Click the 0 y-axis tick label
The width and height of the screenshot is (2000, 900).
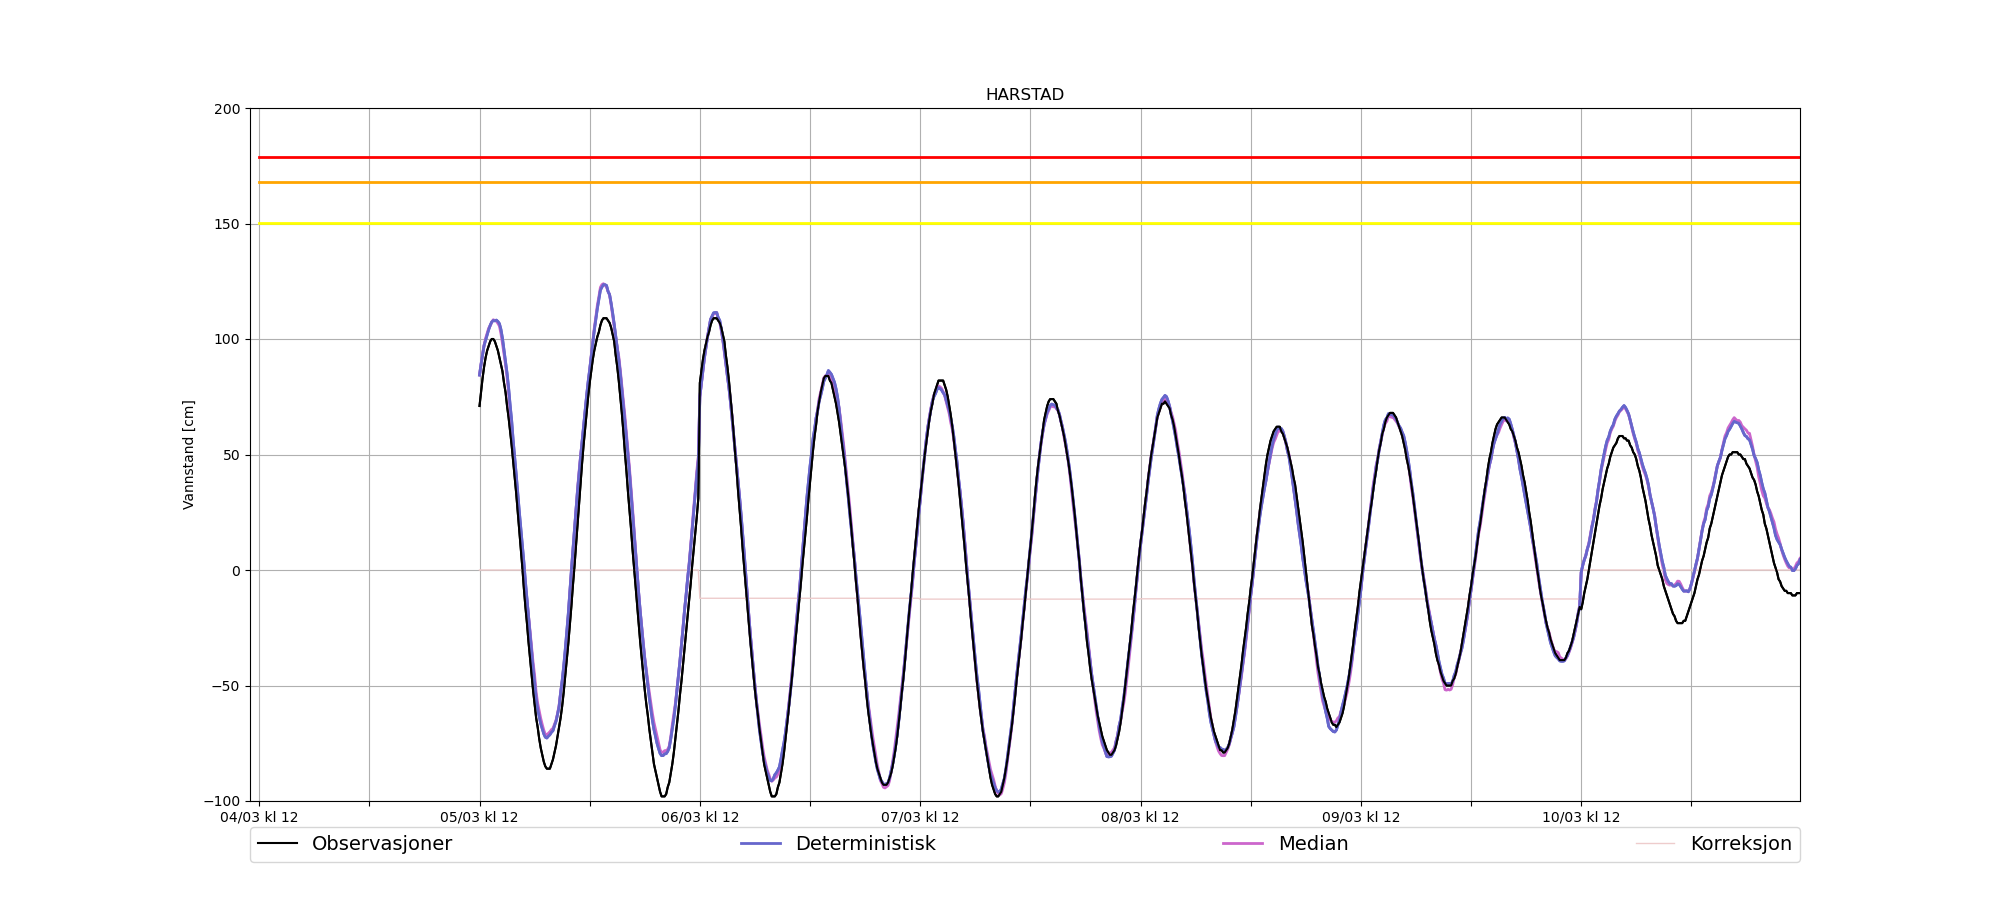236,571
